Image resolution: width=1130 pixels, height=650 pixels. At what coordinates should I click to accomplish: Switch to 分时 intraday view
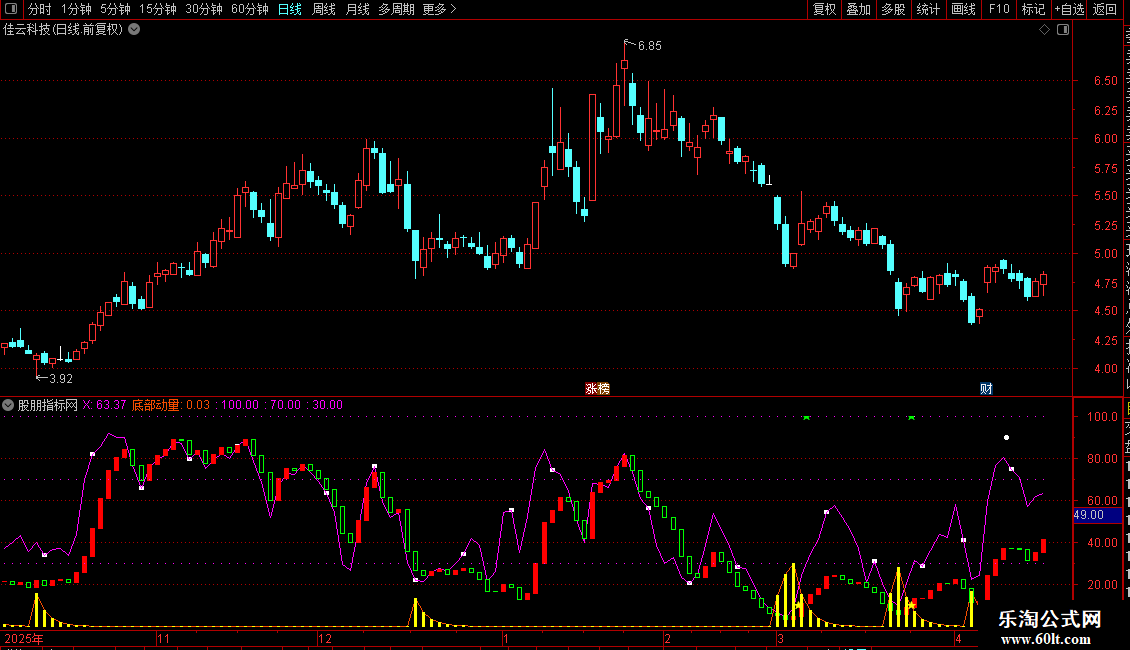pyautogui.click(x=40, y=9)
